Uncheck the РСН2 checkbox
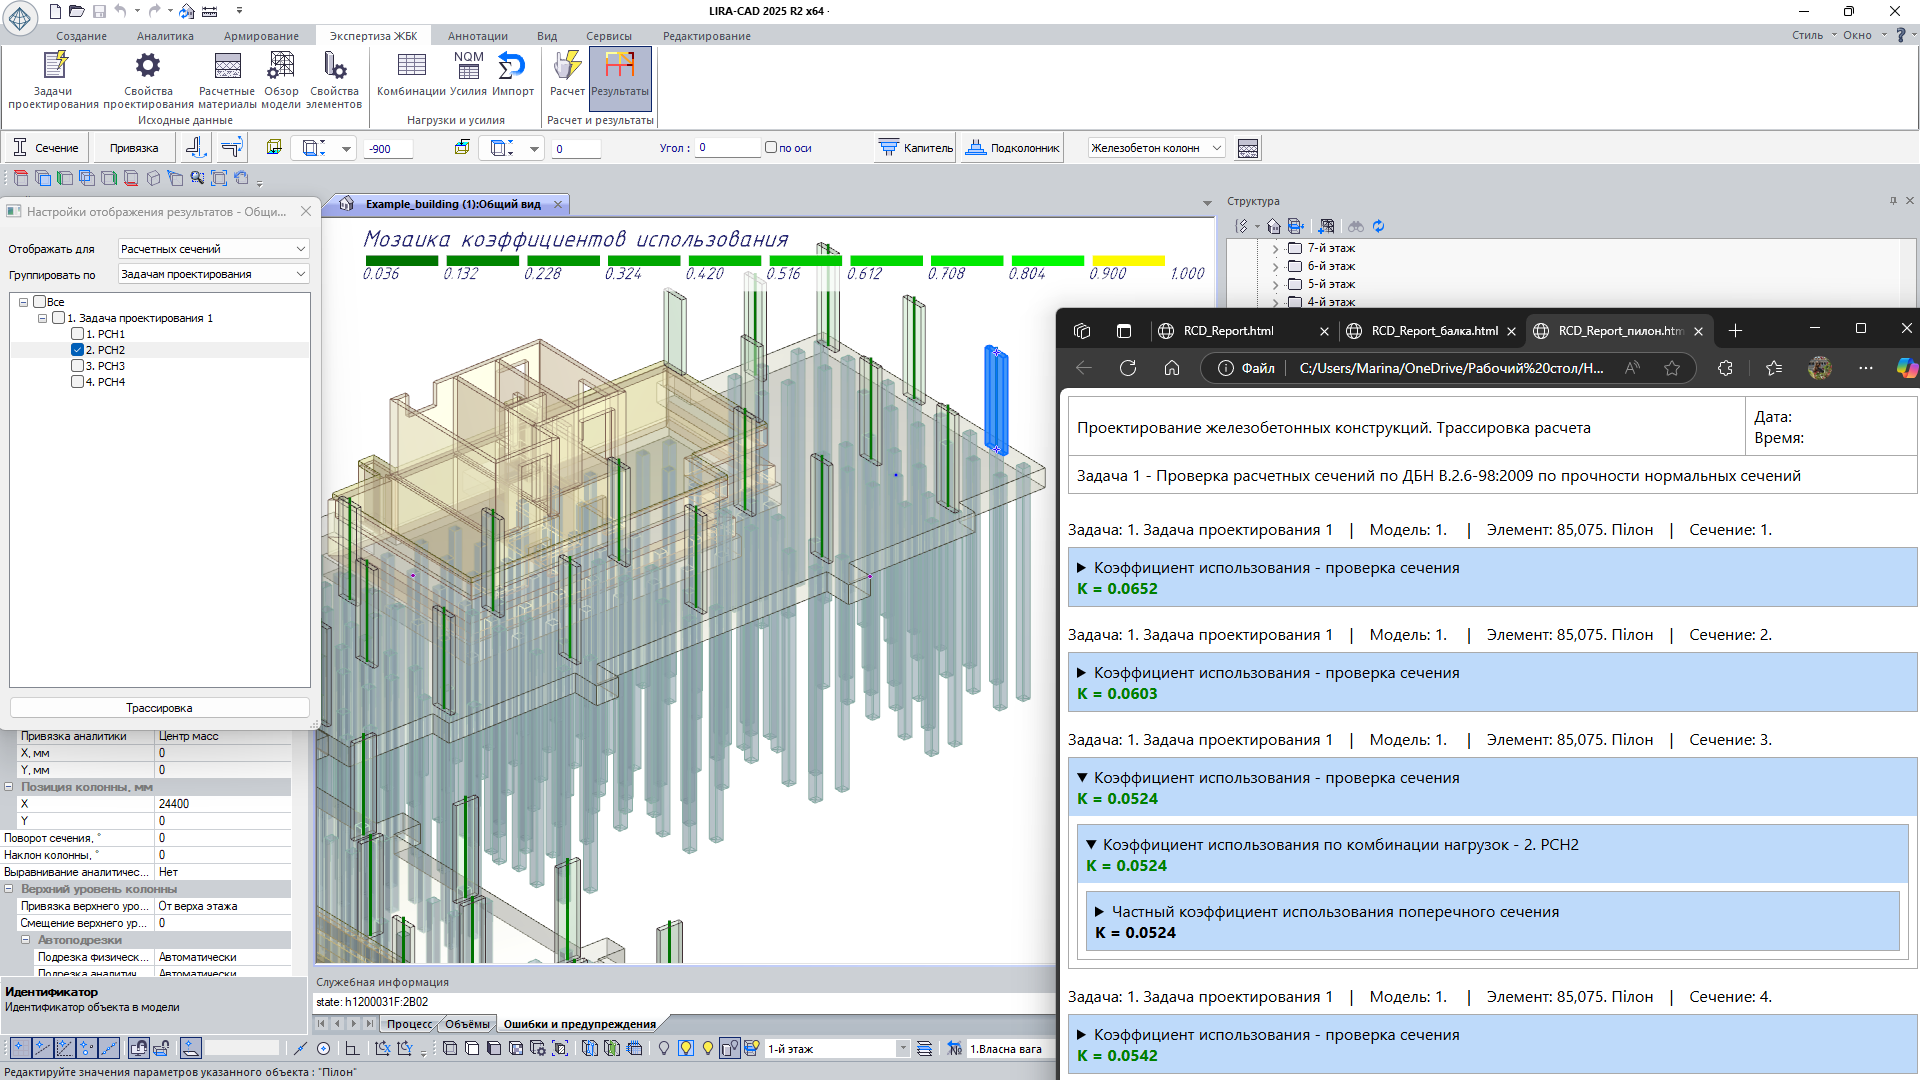The image size is (1920, 1080). coord(78,350)
